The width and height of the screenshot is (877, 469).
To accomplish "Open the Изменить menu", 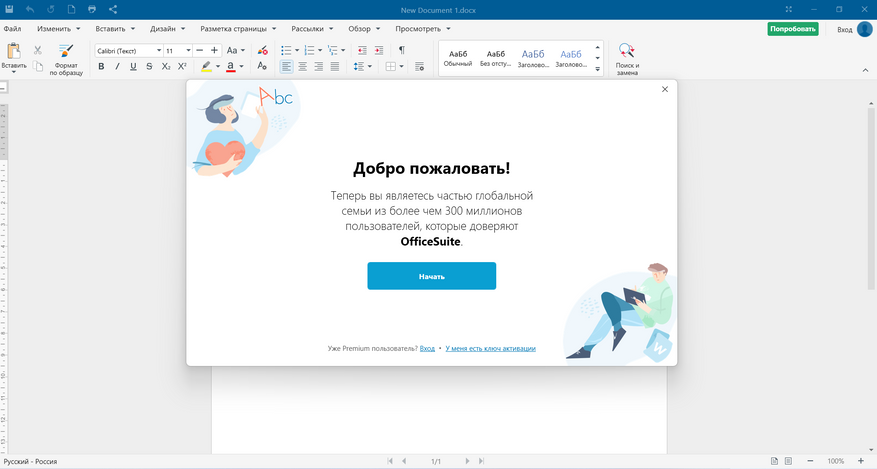I will [x=58, y=29].
